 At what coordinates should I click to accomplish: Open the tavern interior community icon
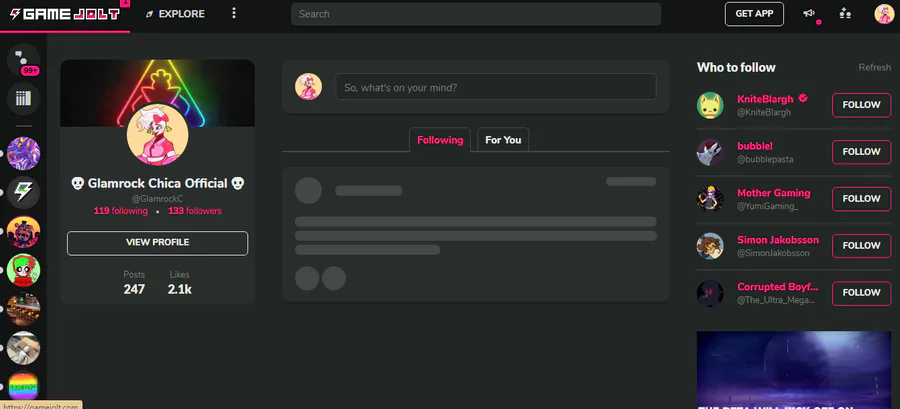click(x=24, y=309)
